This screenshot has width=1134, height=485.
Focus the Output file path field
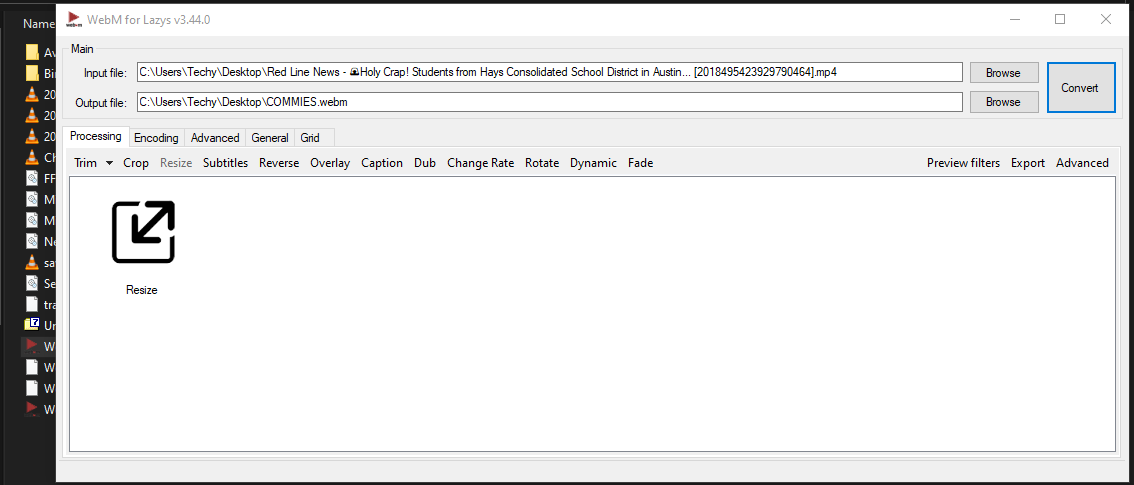(x=550, y=102)
